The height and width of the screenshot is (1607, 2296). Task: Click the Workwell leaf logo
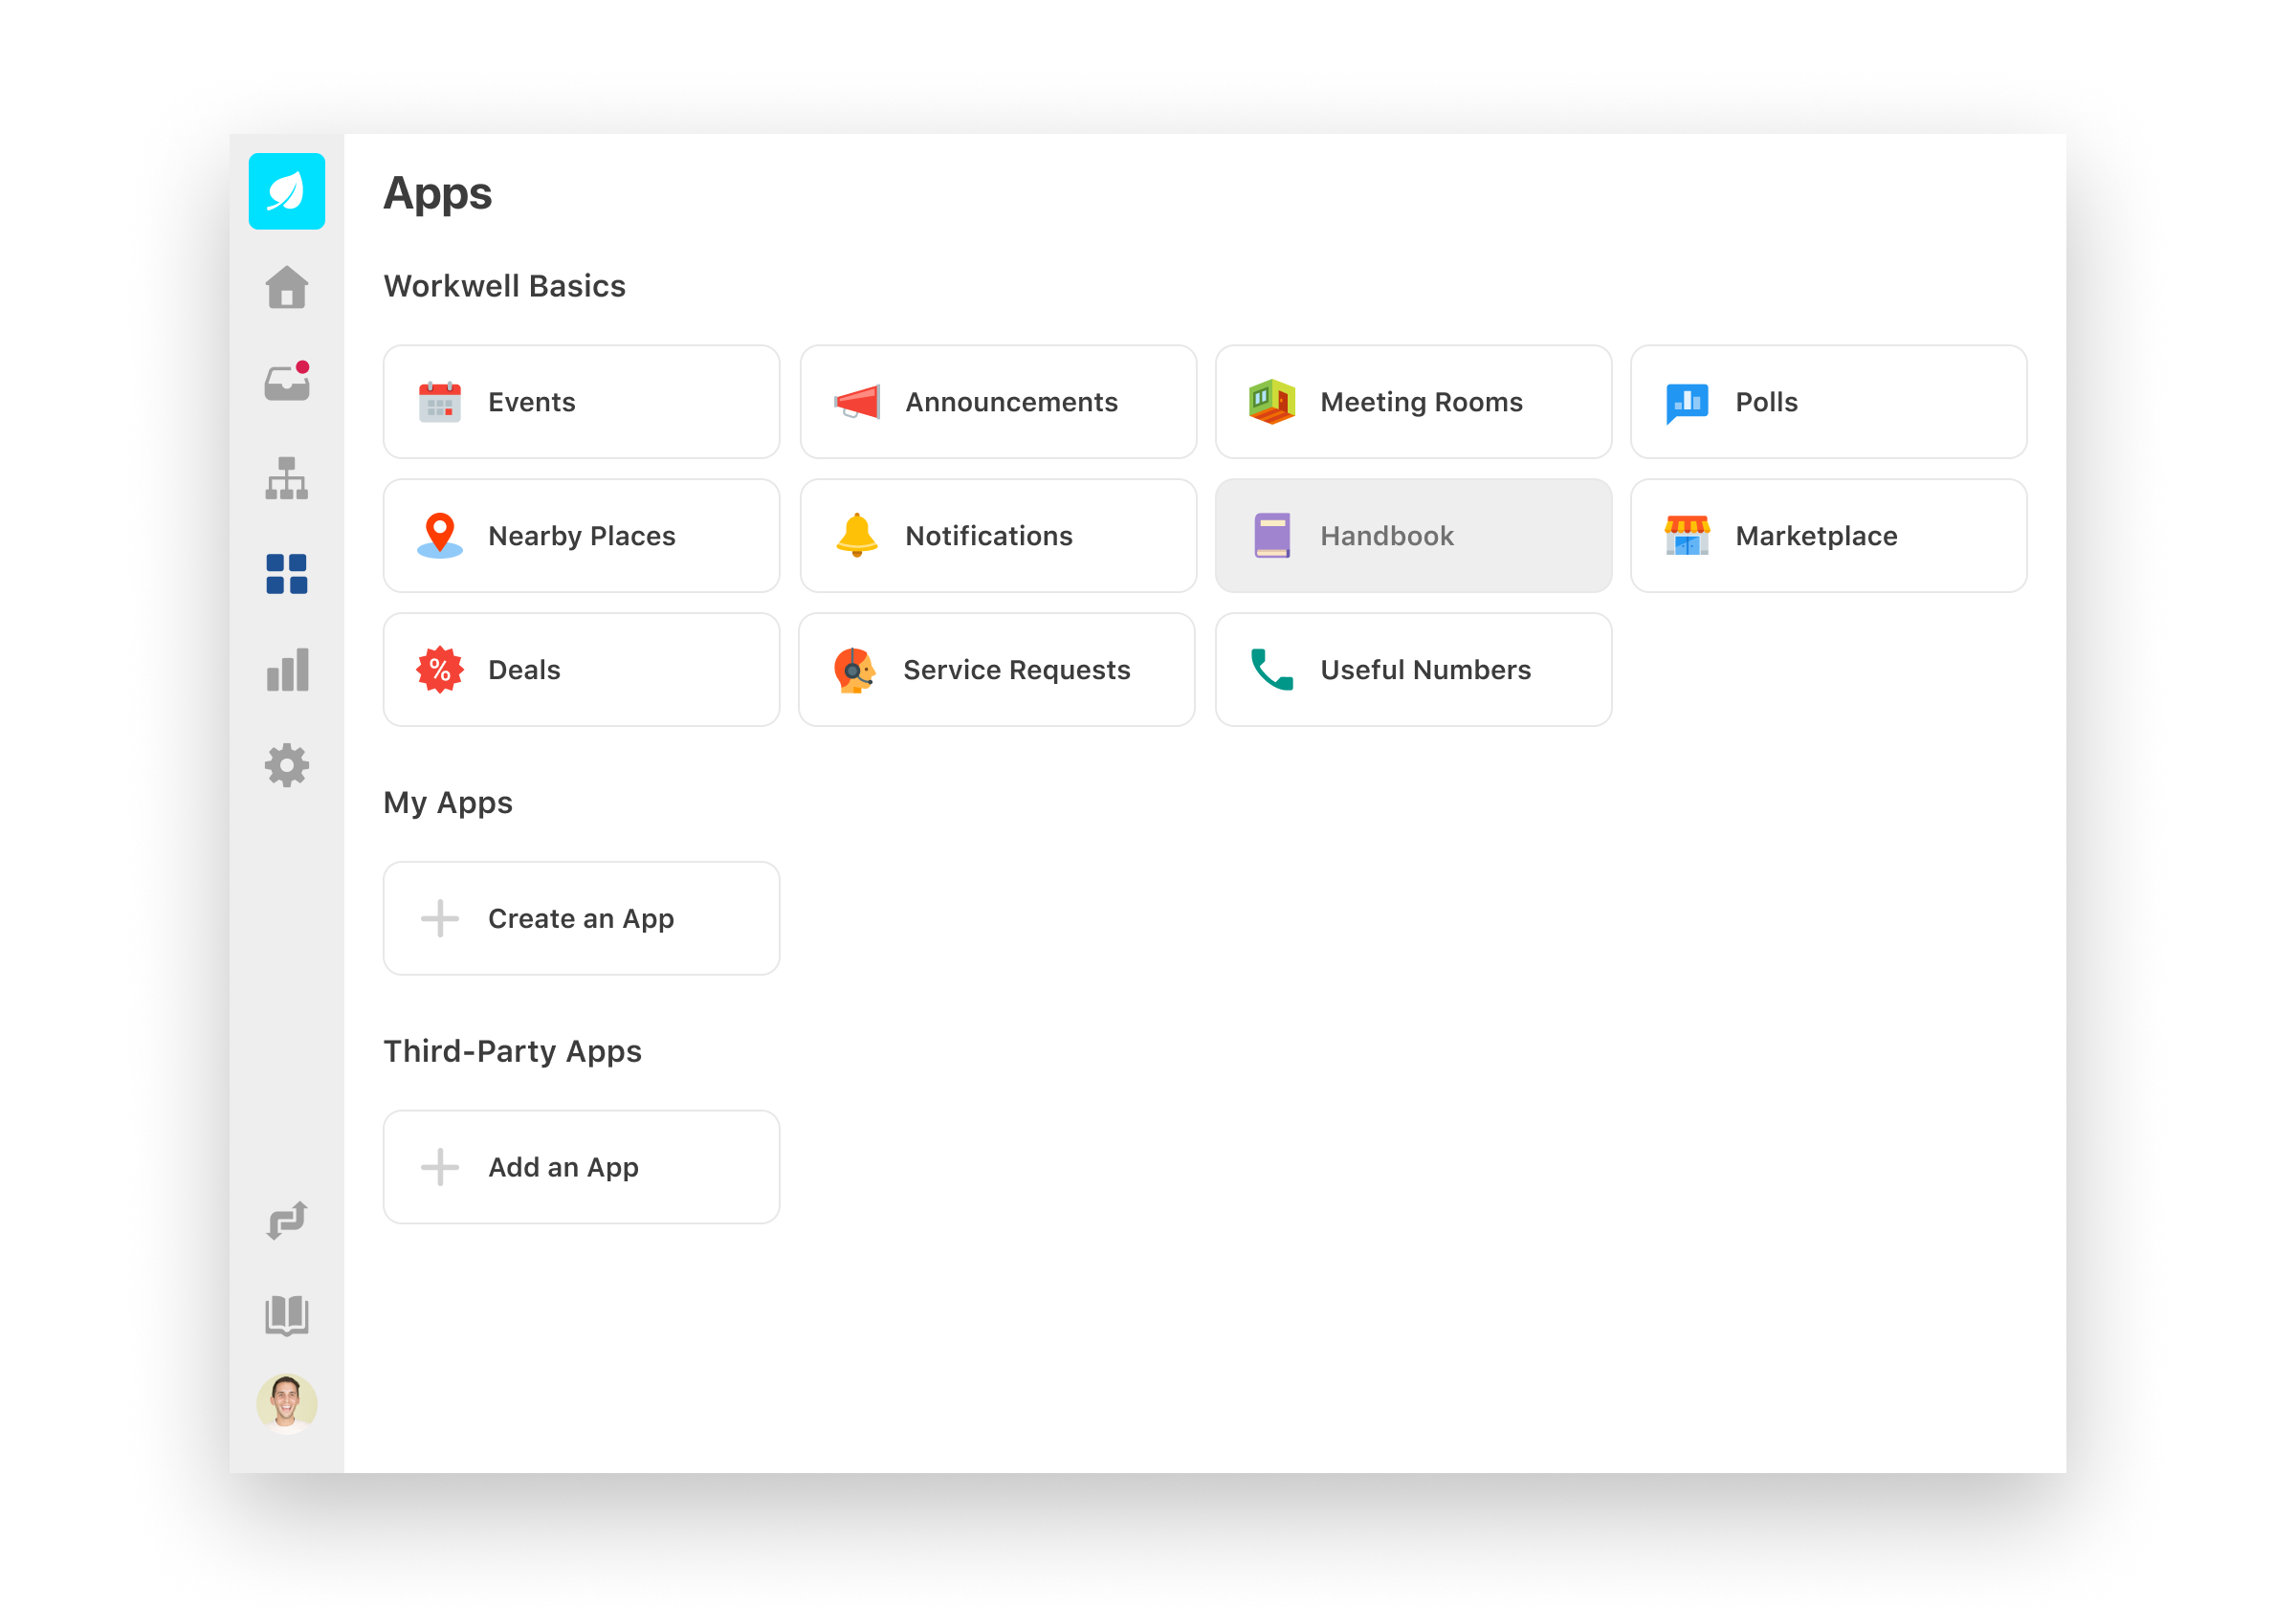(x=286, y=191)
